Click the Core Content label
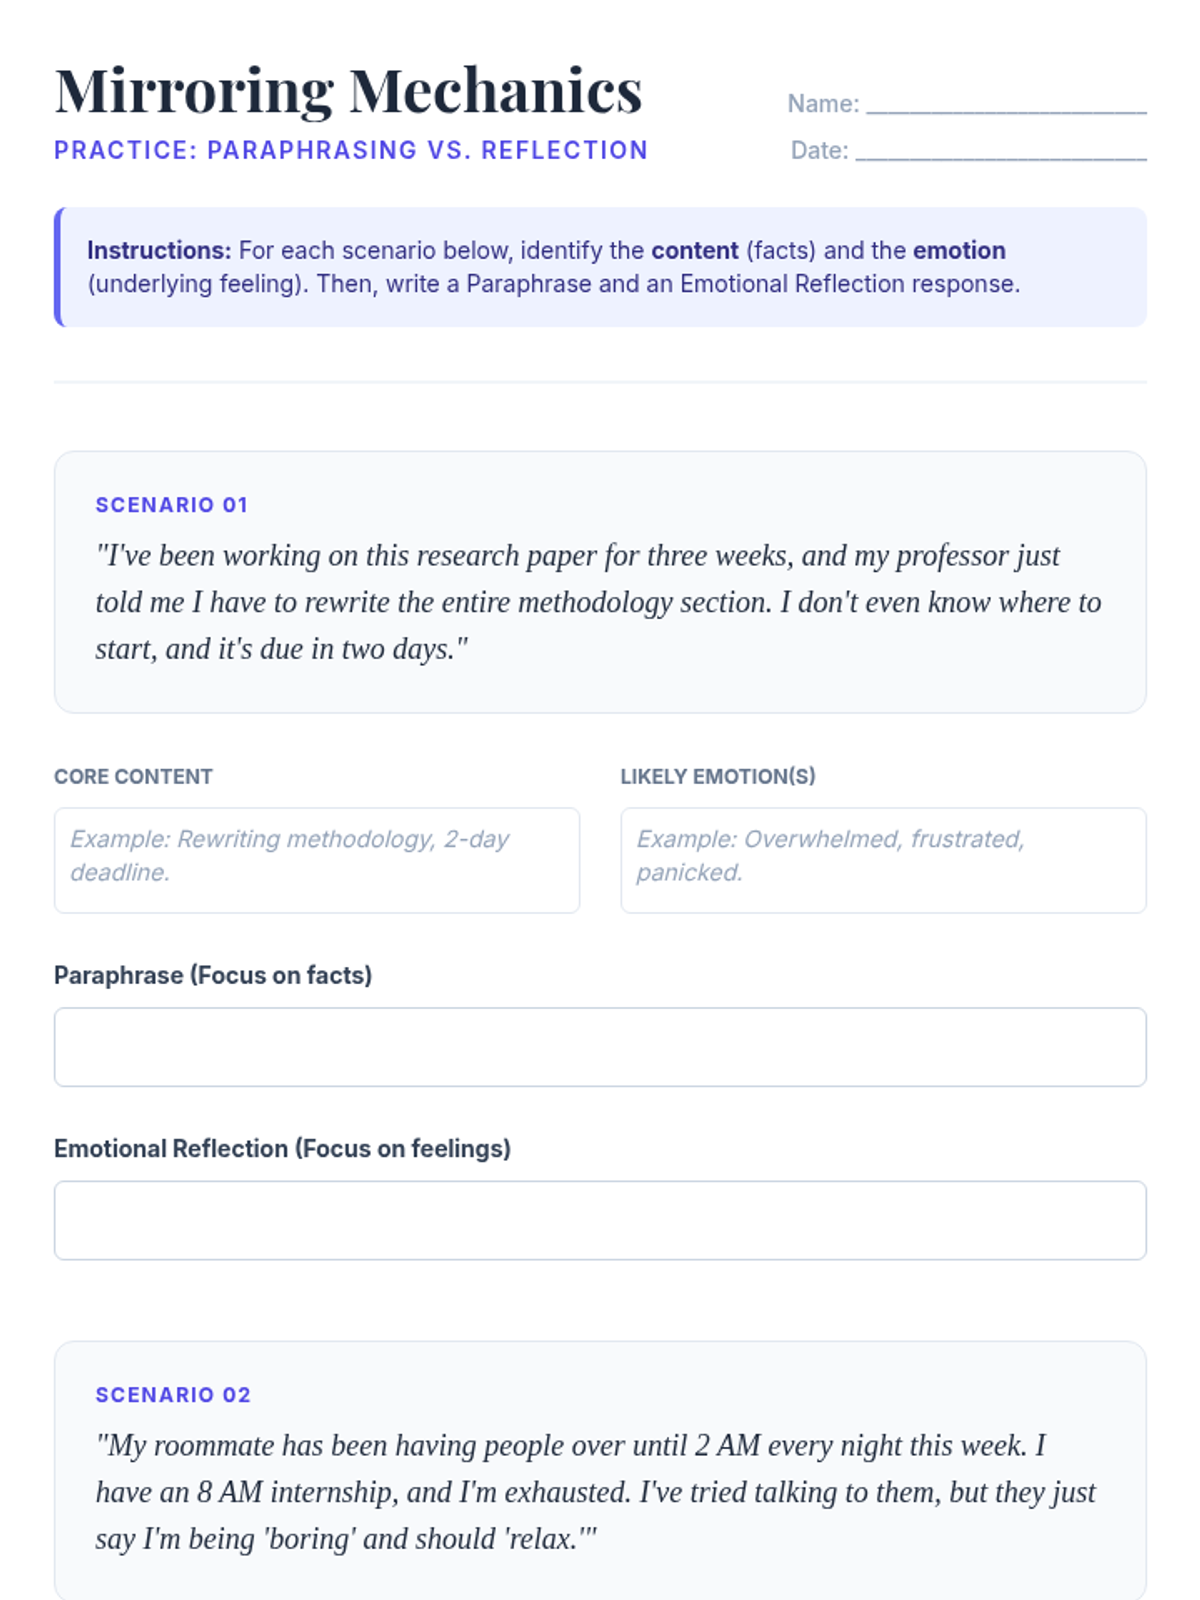This screenshot has height=1600, width=1200. coord(133,776)
